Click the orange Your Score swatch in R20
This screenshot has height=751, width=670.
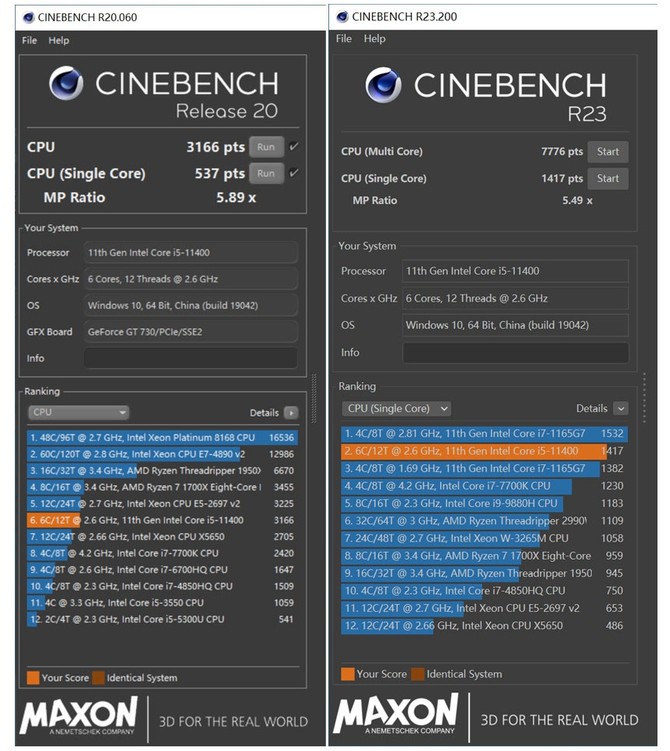point(33,677)
